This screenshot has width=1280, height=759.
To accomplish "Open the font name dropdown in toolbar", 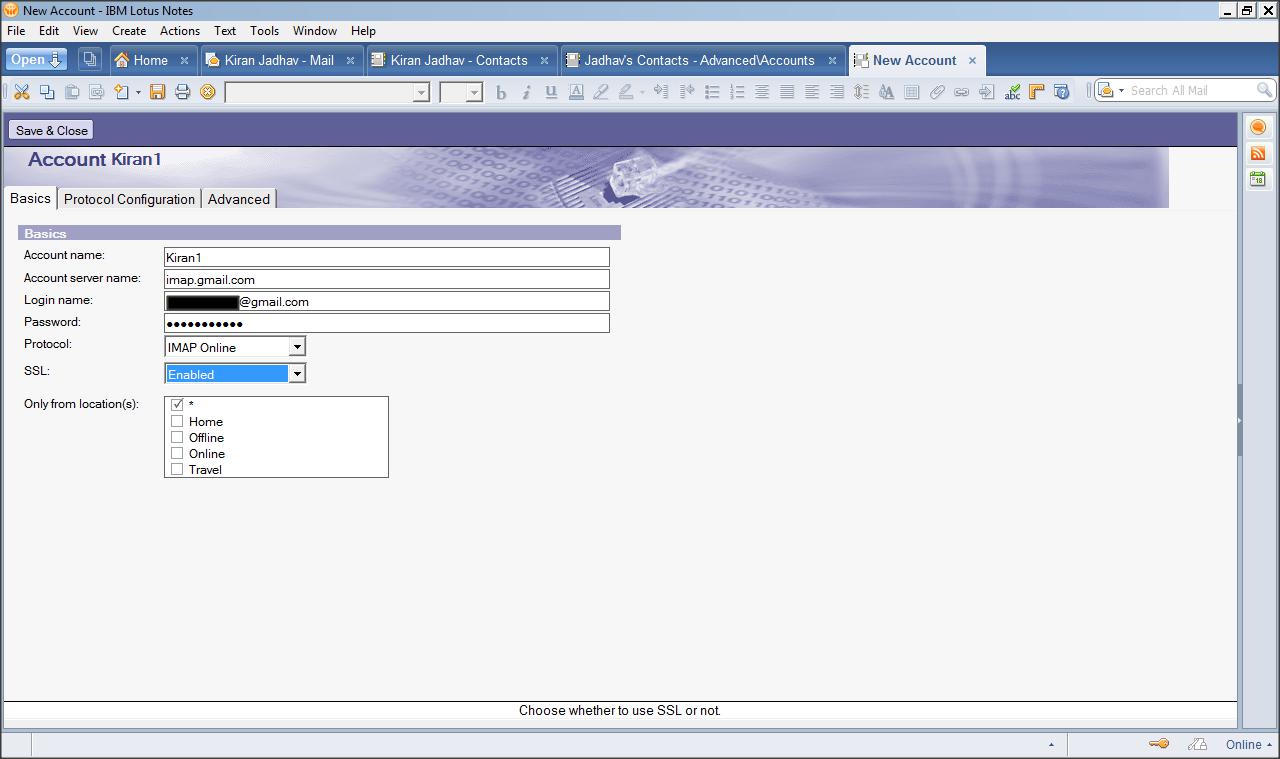I will (x=421, y=92).
